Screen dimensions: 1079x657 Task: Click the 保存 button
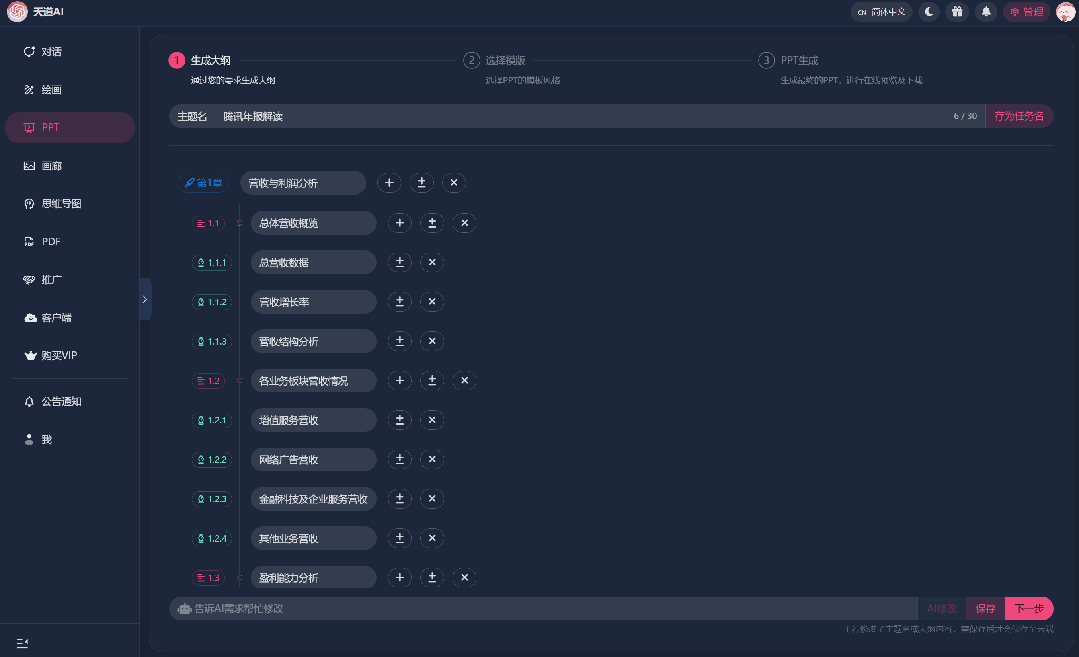(x=985, y=608)
